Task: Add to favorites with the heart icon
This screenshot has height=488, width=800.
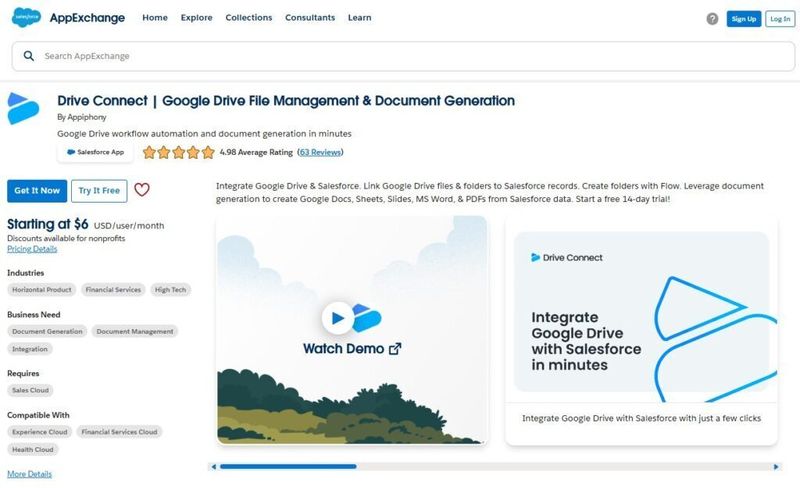Action: click(142, 190)
